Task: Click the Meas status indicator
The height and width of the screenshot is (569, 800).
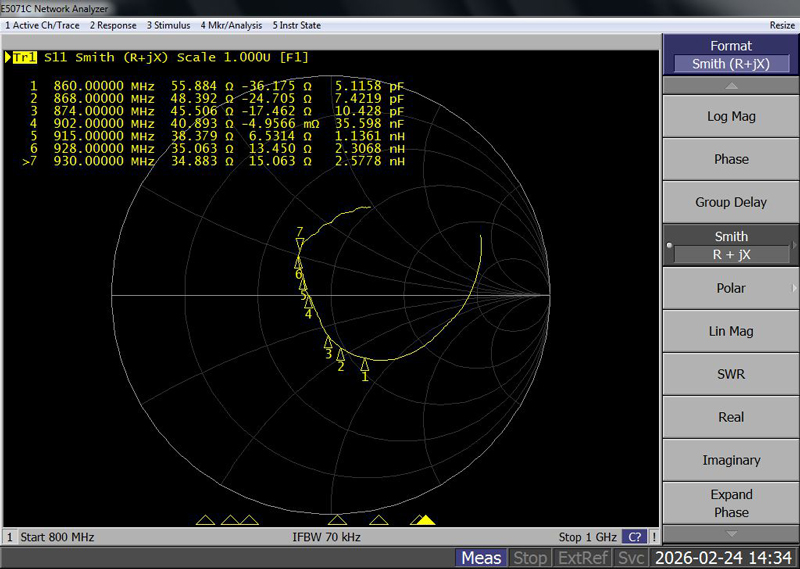Action: click(482, 558)
